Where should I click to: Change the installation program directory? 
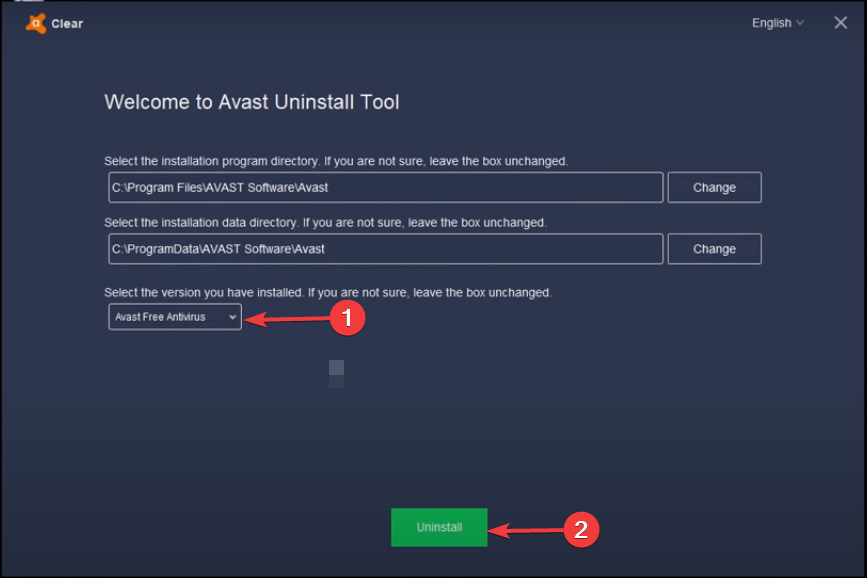[714, 188]
